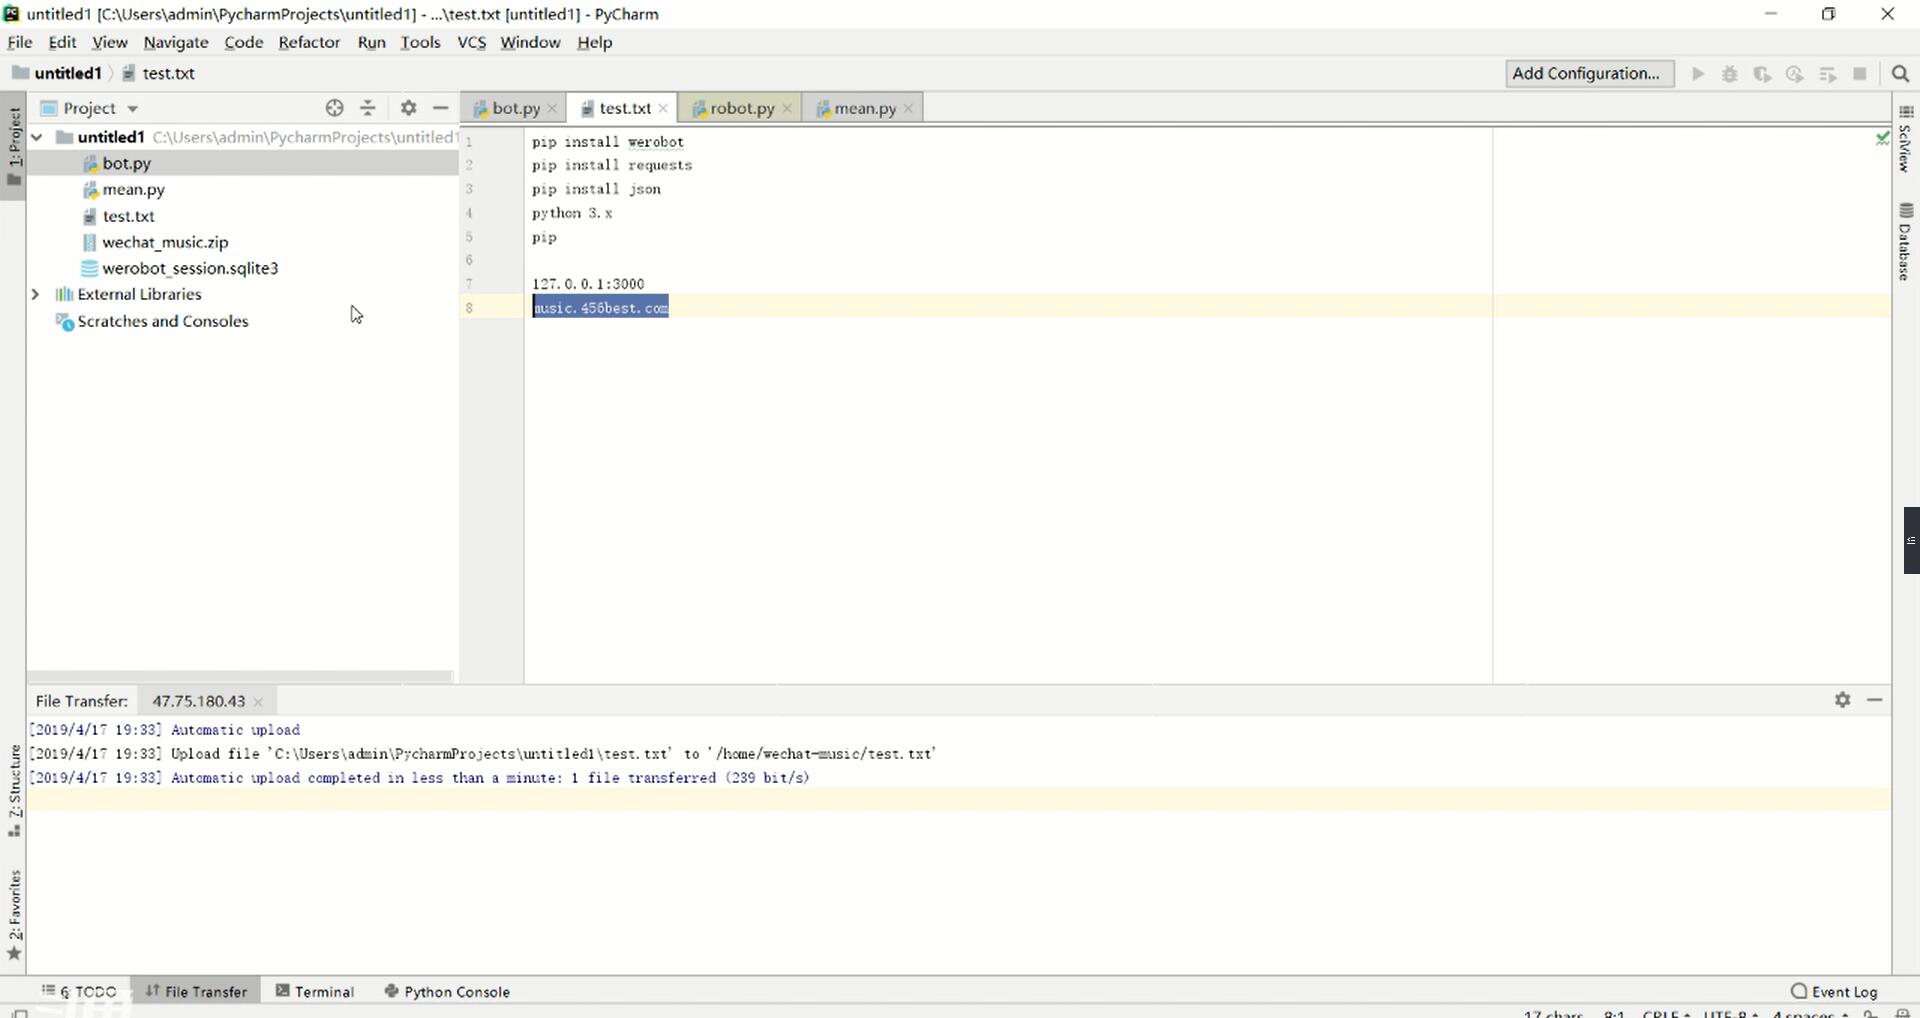This screenshot has height=1018, width=1920.
Task: Click the Profile icon in the toolbar
Action: tap(1795, 74)
